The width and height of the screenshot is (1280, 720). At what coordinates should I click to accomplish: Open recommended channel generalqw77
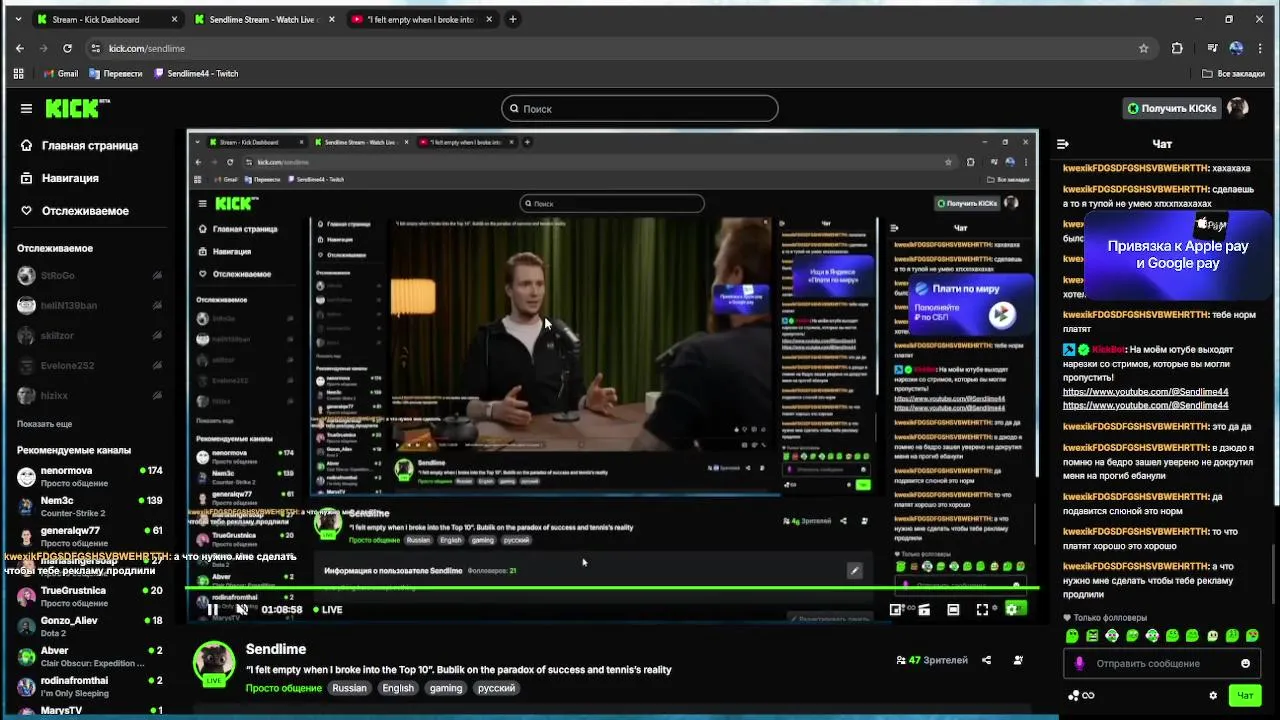pyautogui.click(x=90, y=536)
